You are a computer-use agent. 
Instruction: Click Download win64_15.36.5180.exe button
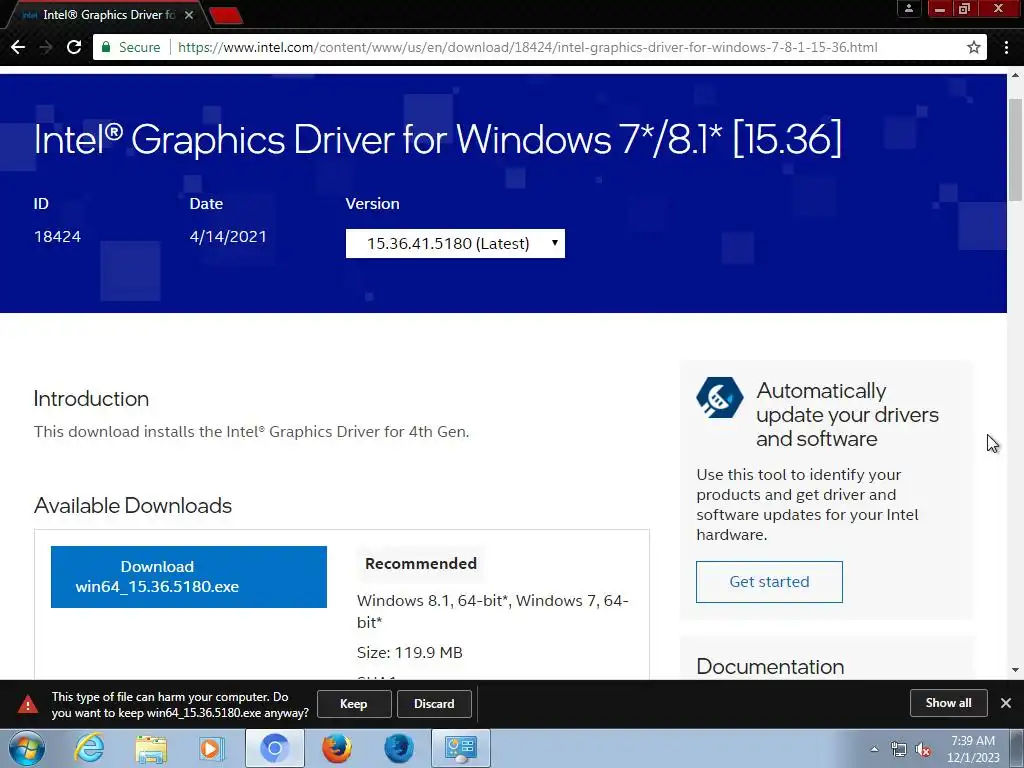[189, 577]
